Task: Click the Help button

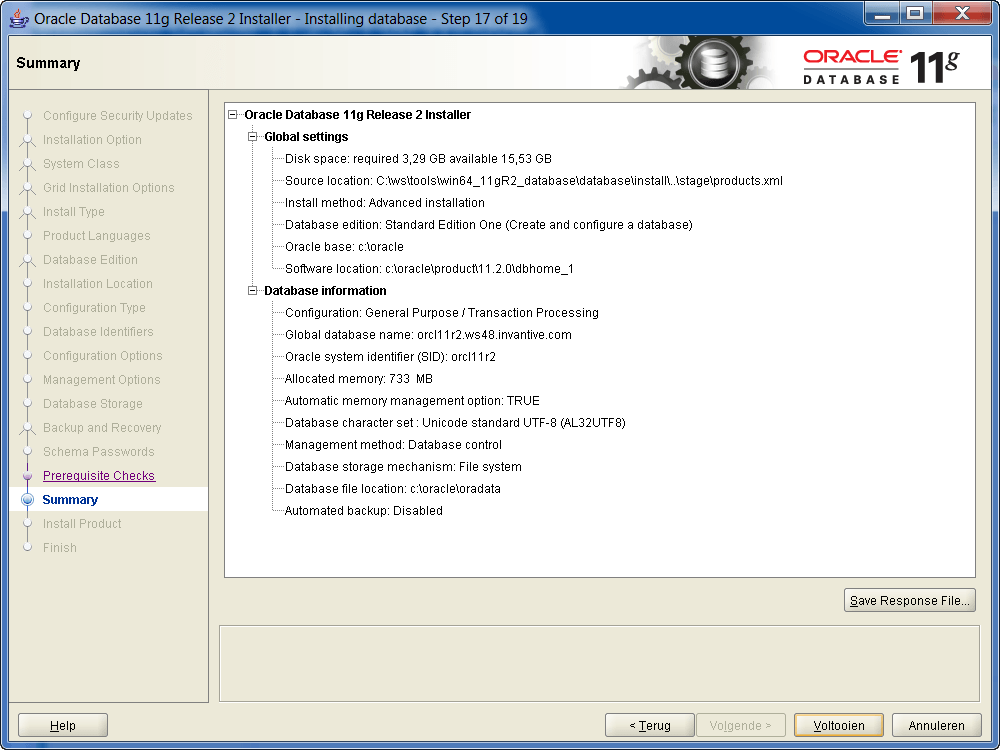Action: [62, 726]
